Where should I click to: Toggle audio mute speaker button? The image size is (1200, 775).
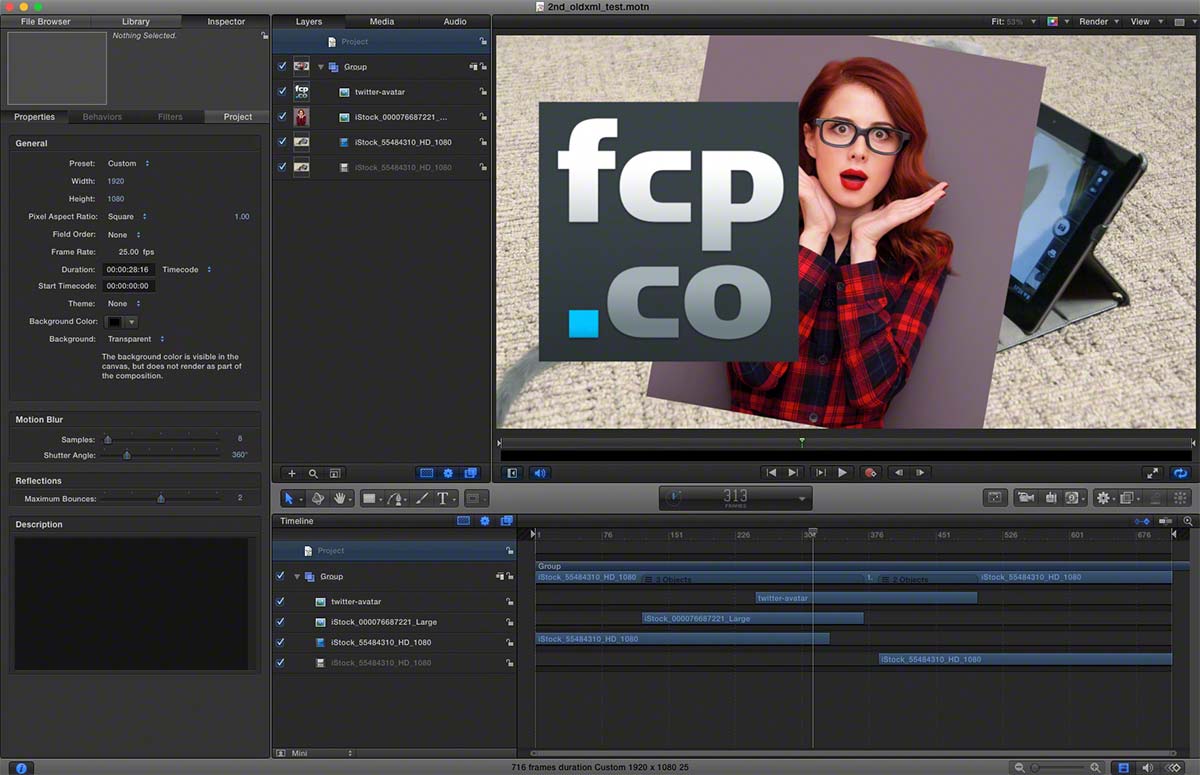tap(540, 473)
